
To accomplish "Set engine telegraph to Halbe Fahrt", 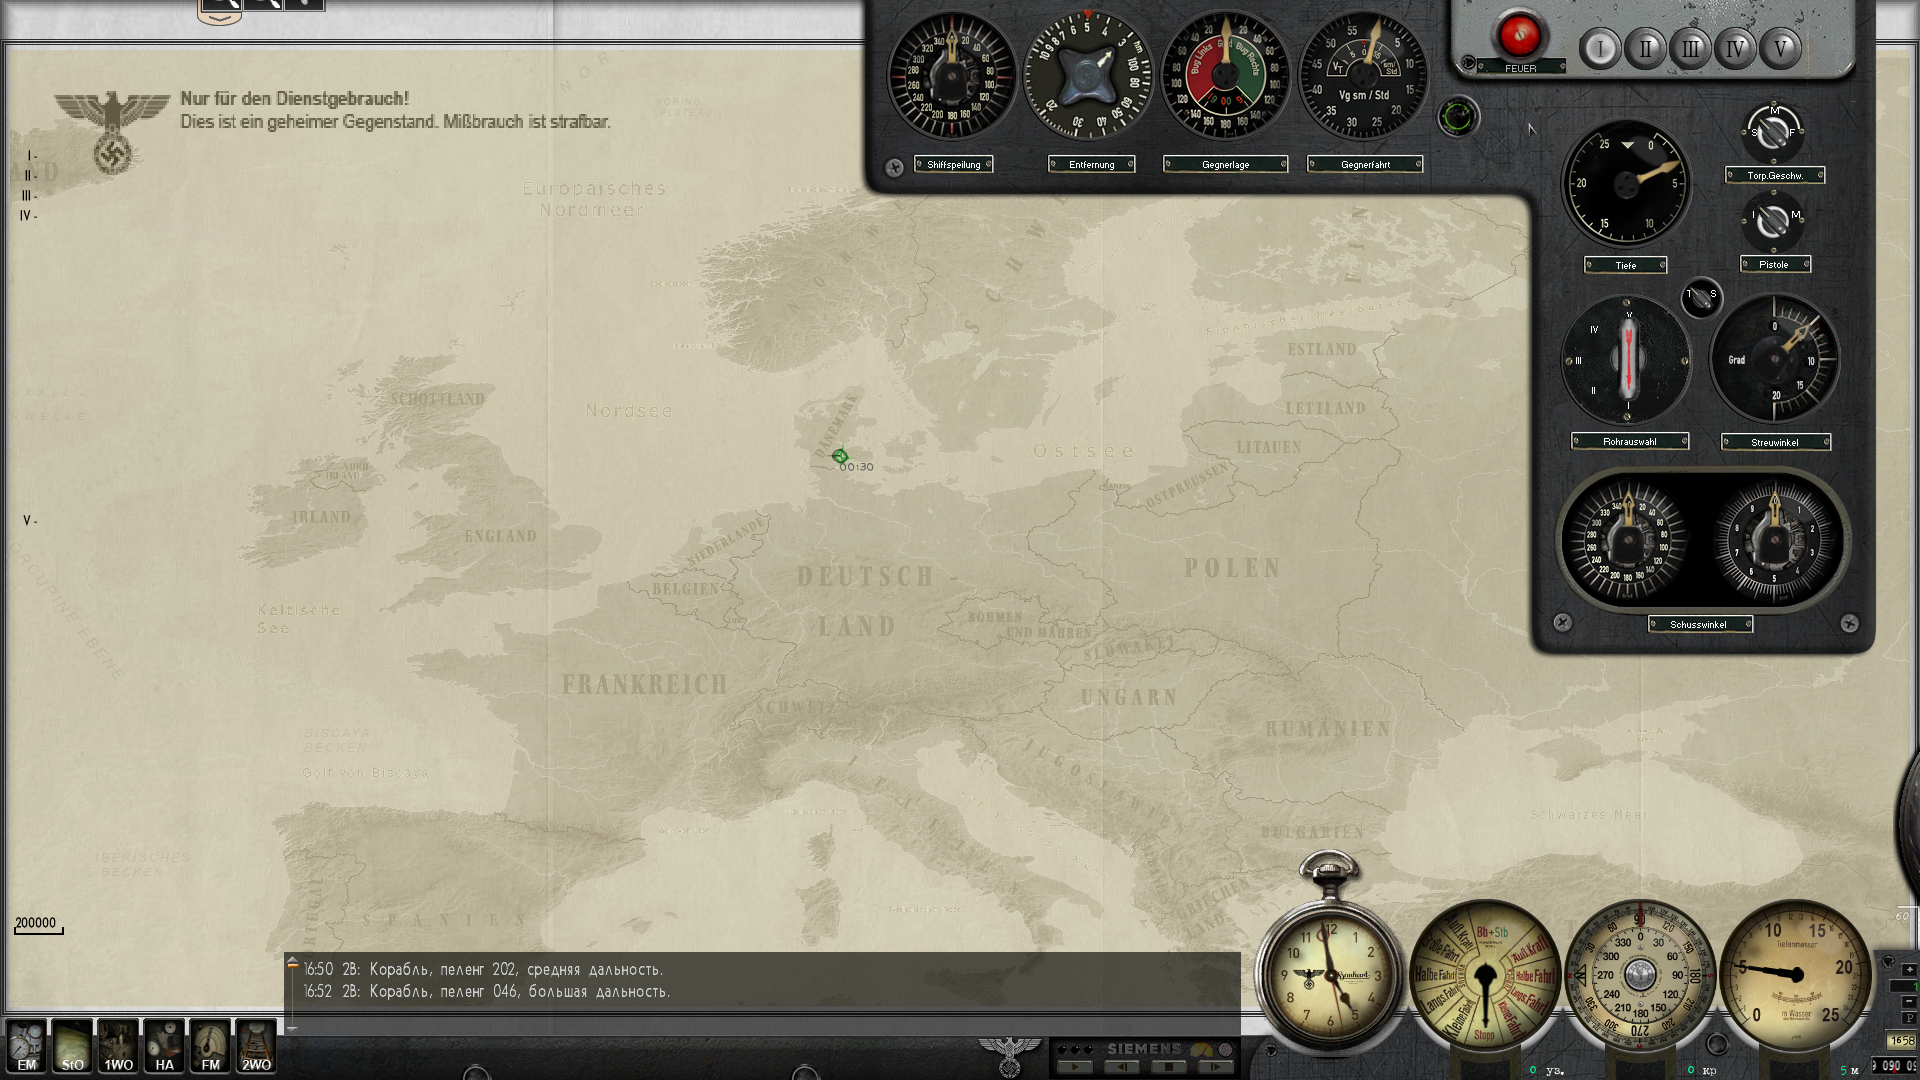I will coord(1437,974).
